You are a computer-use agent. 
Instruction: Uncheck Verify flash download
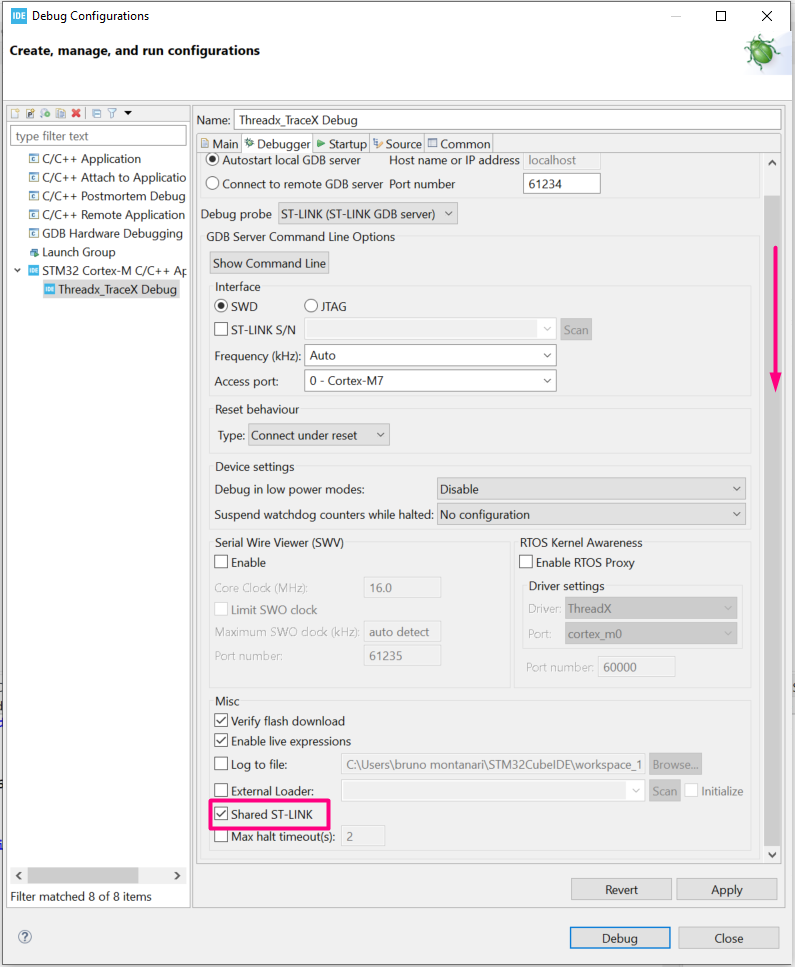coord(221,720)
